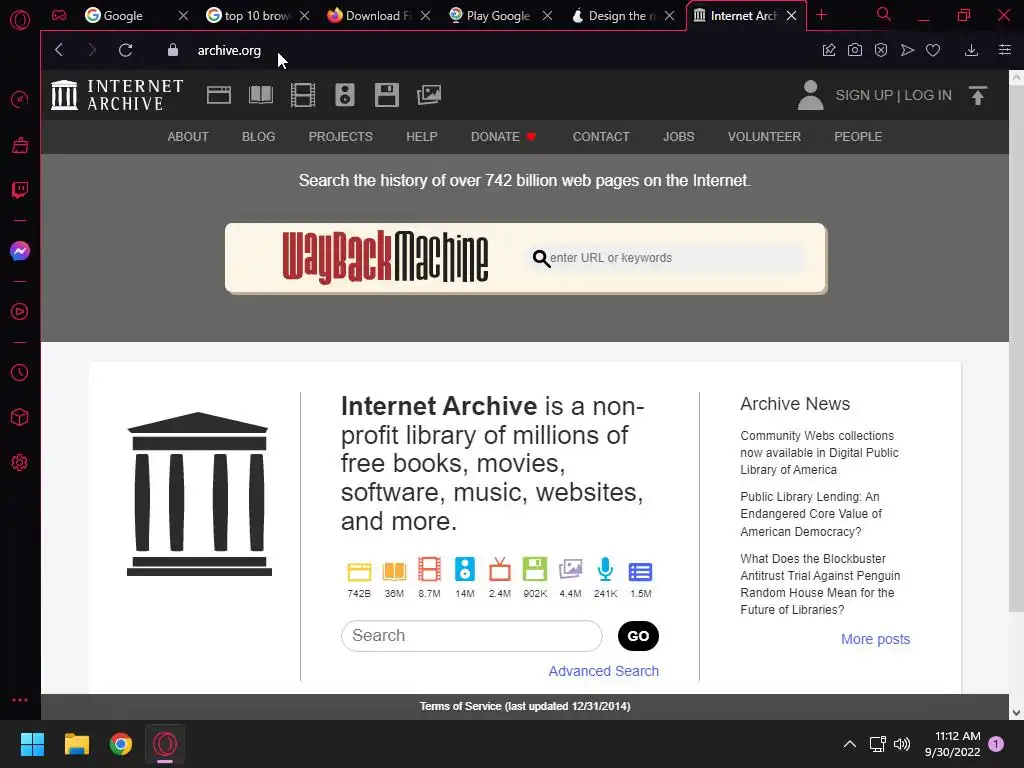Click the Internet Archive logo in header
1024x768 pixels.
(x=117, y=95)
